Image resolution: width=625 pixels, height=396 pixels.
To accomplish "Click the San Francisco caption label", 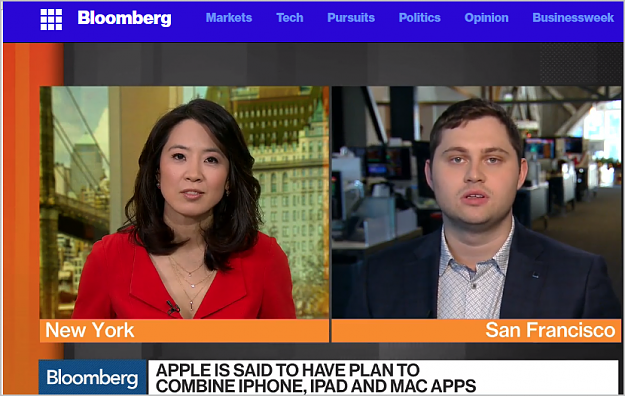I will [550, 330].
